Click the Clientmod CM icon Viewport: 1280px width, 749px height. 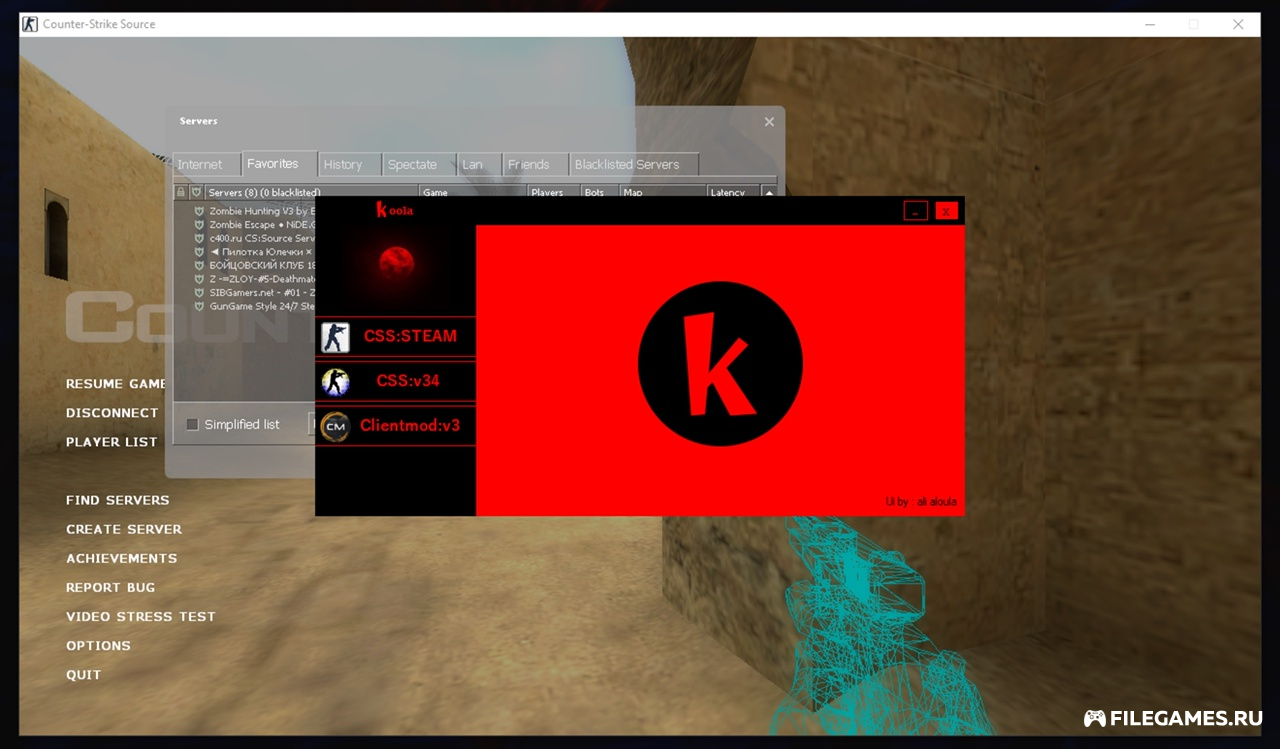point(335,426)
